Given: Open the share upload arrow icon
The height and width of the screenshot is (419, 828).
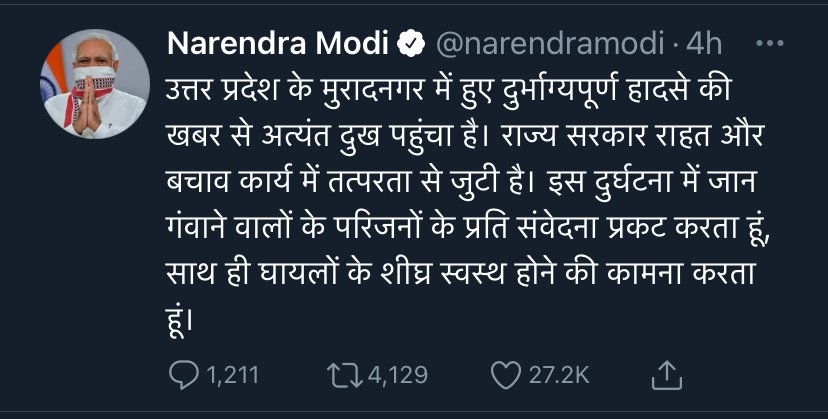Looking at the screenshot, I should (x=667, y=375).
